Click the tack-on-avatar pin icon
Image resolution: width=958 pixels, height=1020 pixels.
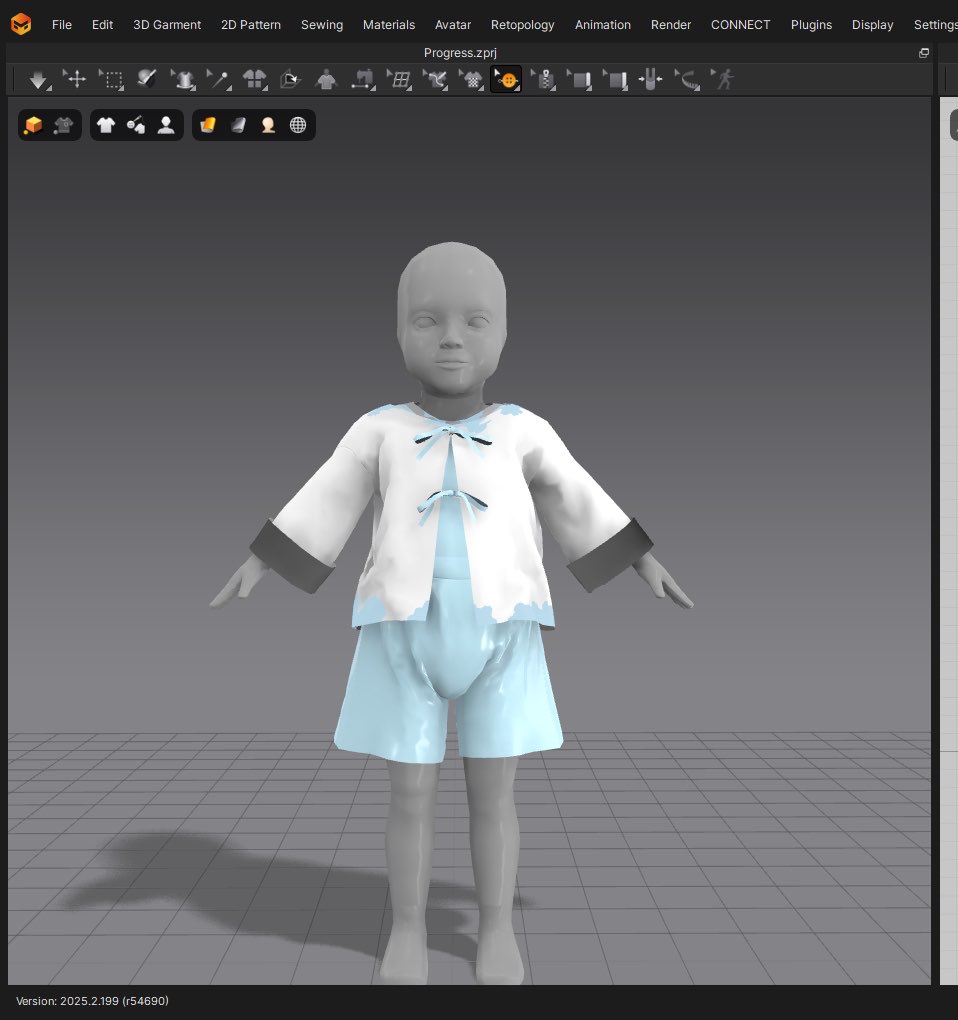tap(650, 79)
